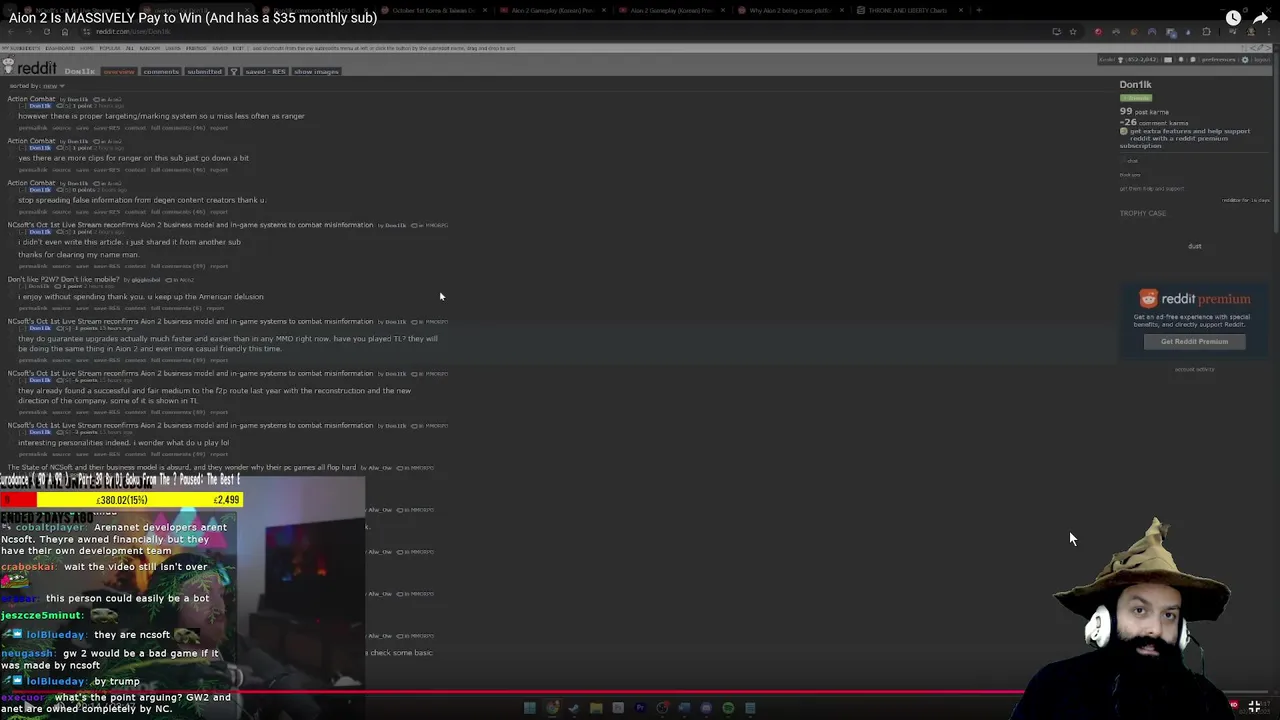Open the 'Action Combat' first comment title
The height and width of the screenshot is (720, 1280).
coord(31,99)
